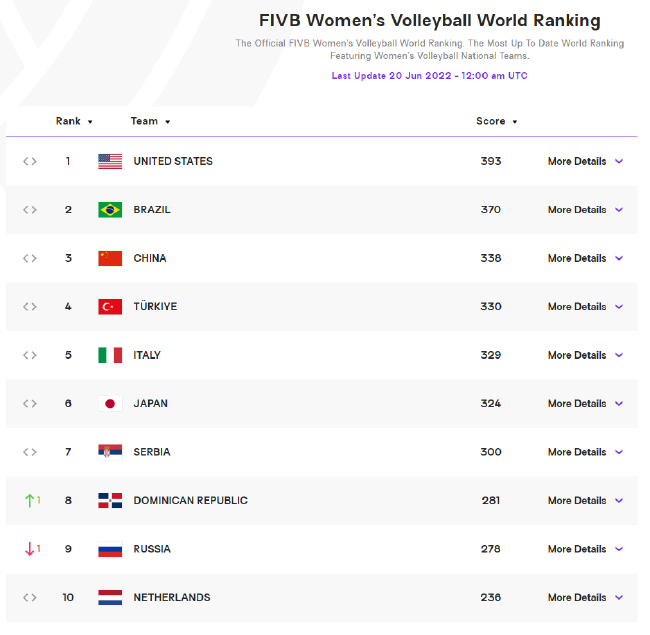Click the red down arrow beside Russia

[31, 549]
